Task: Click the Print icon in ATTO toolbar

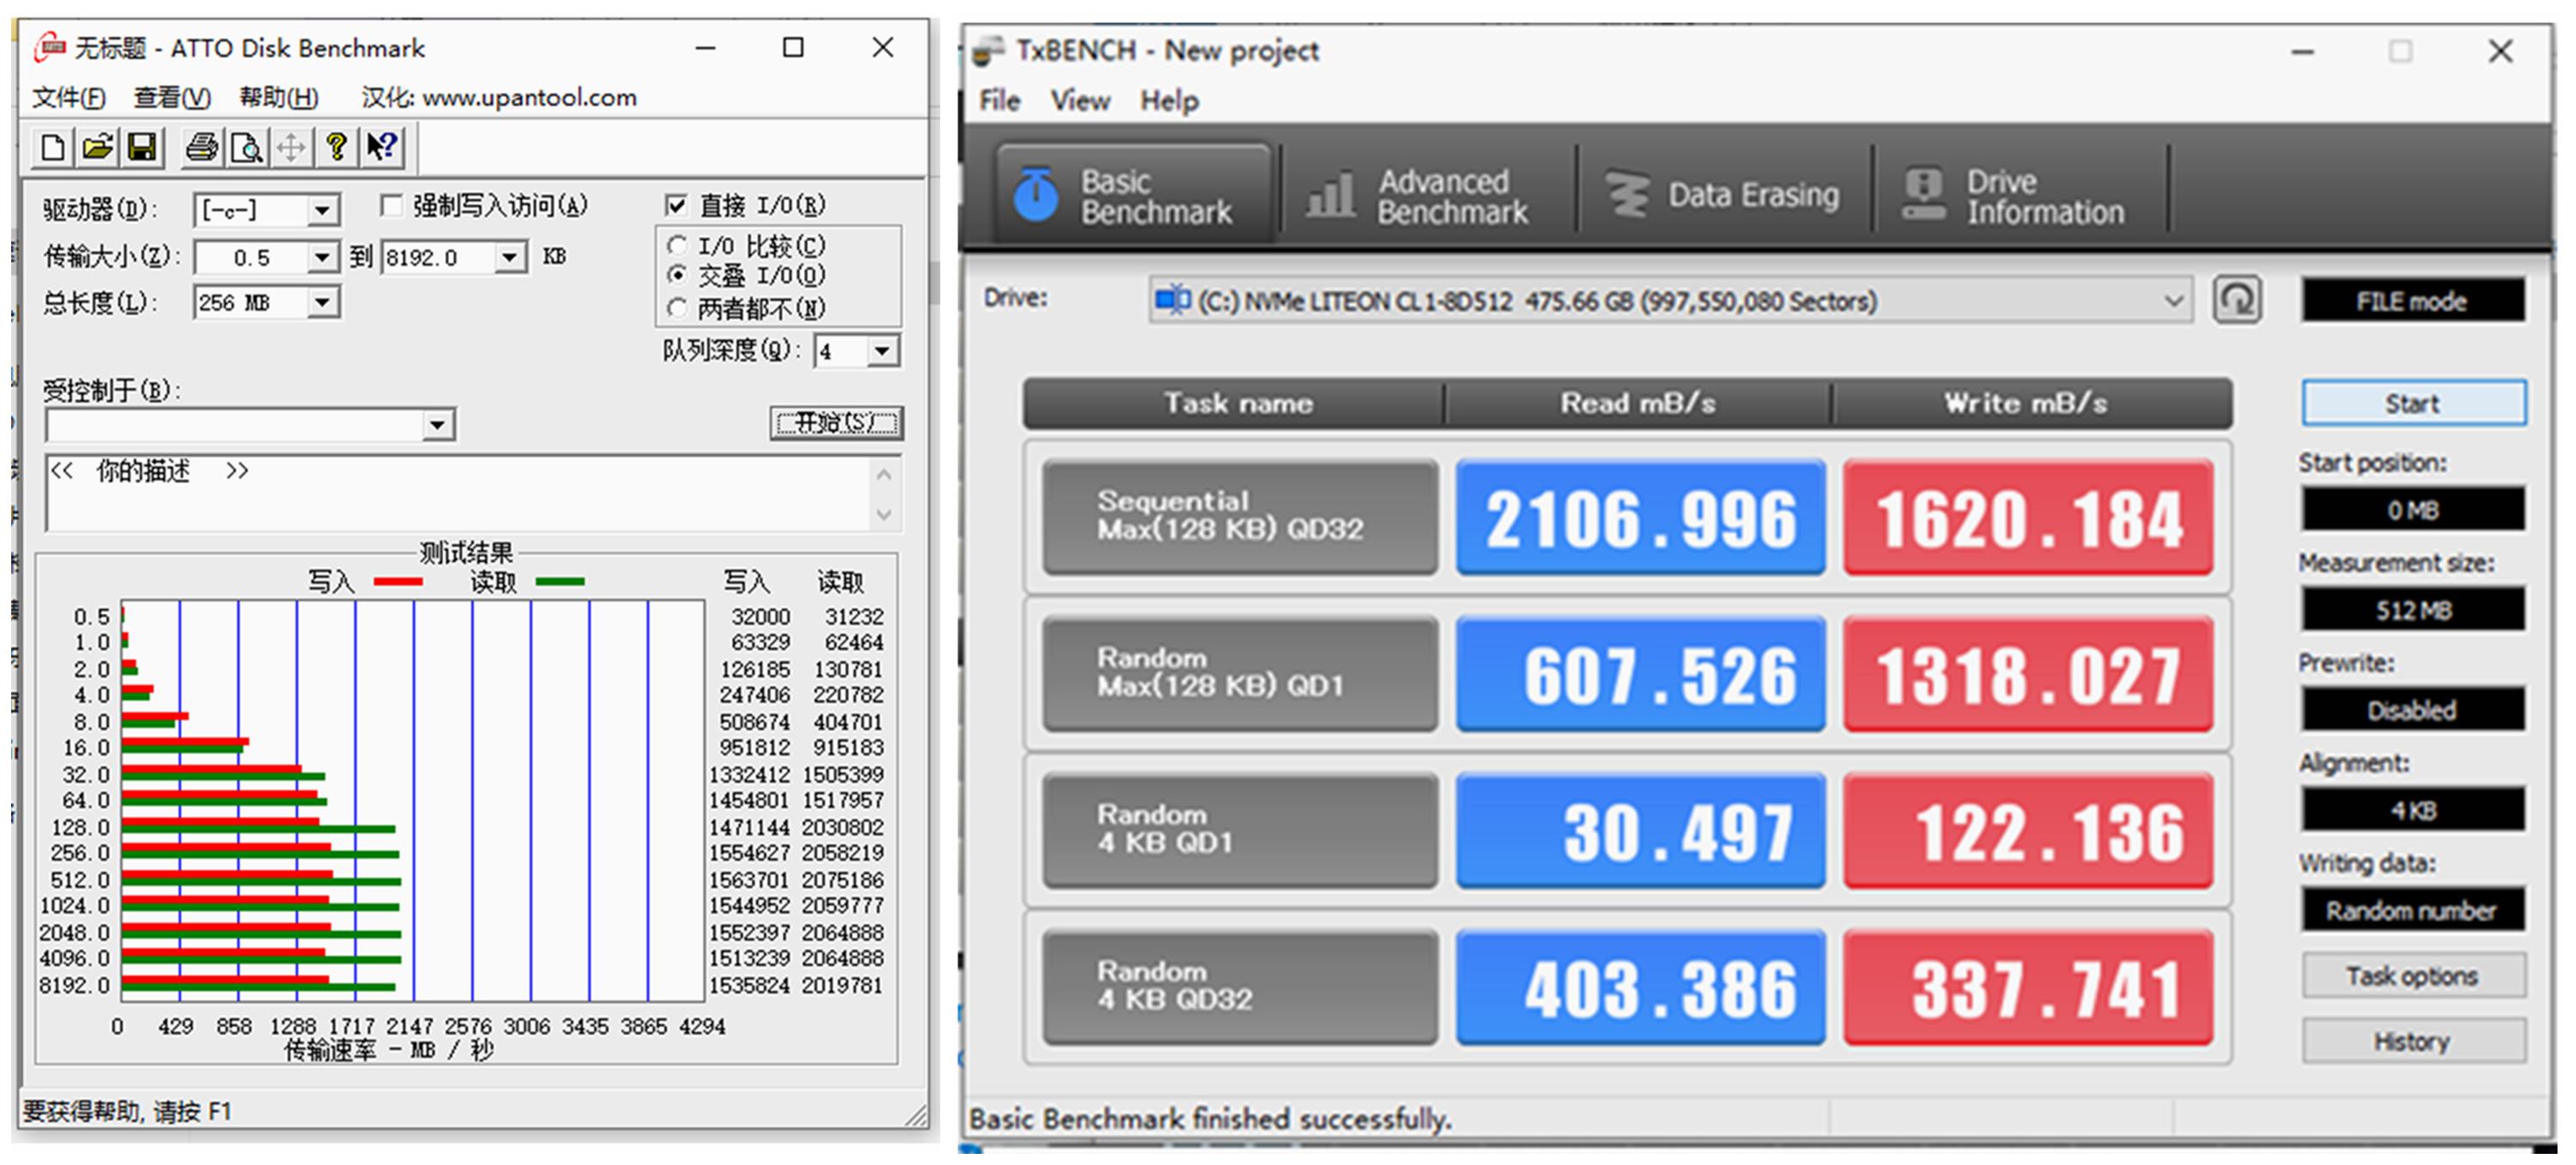Action: coord(201,148)
